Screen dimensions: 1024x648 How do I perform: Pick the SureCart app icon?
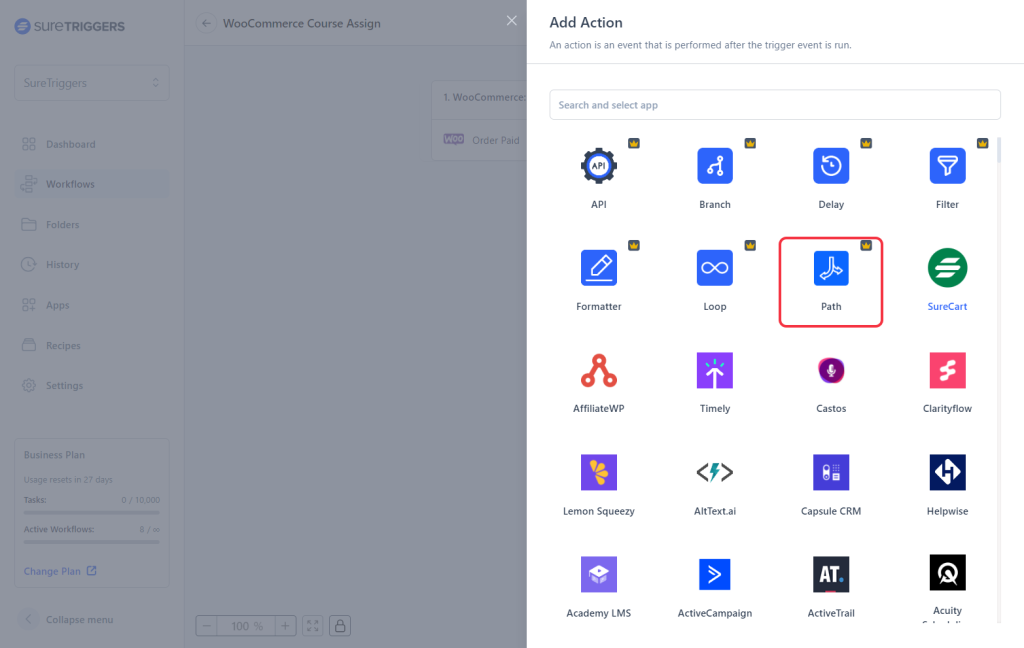coord(946,268)
